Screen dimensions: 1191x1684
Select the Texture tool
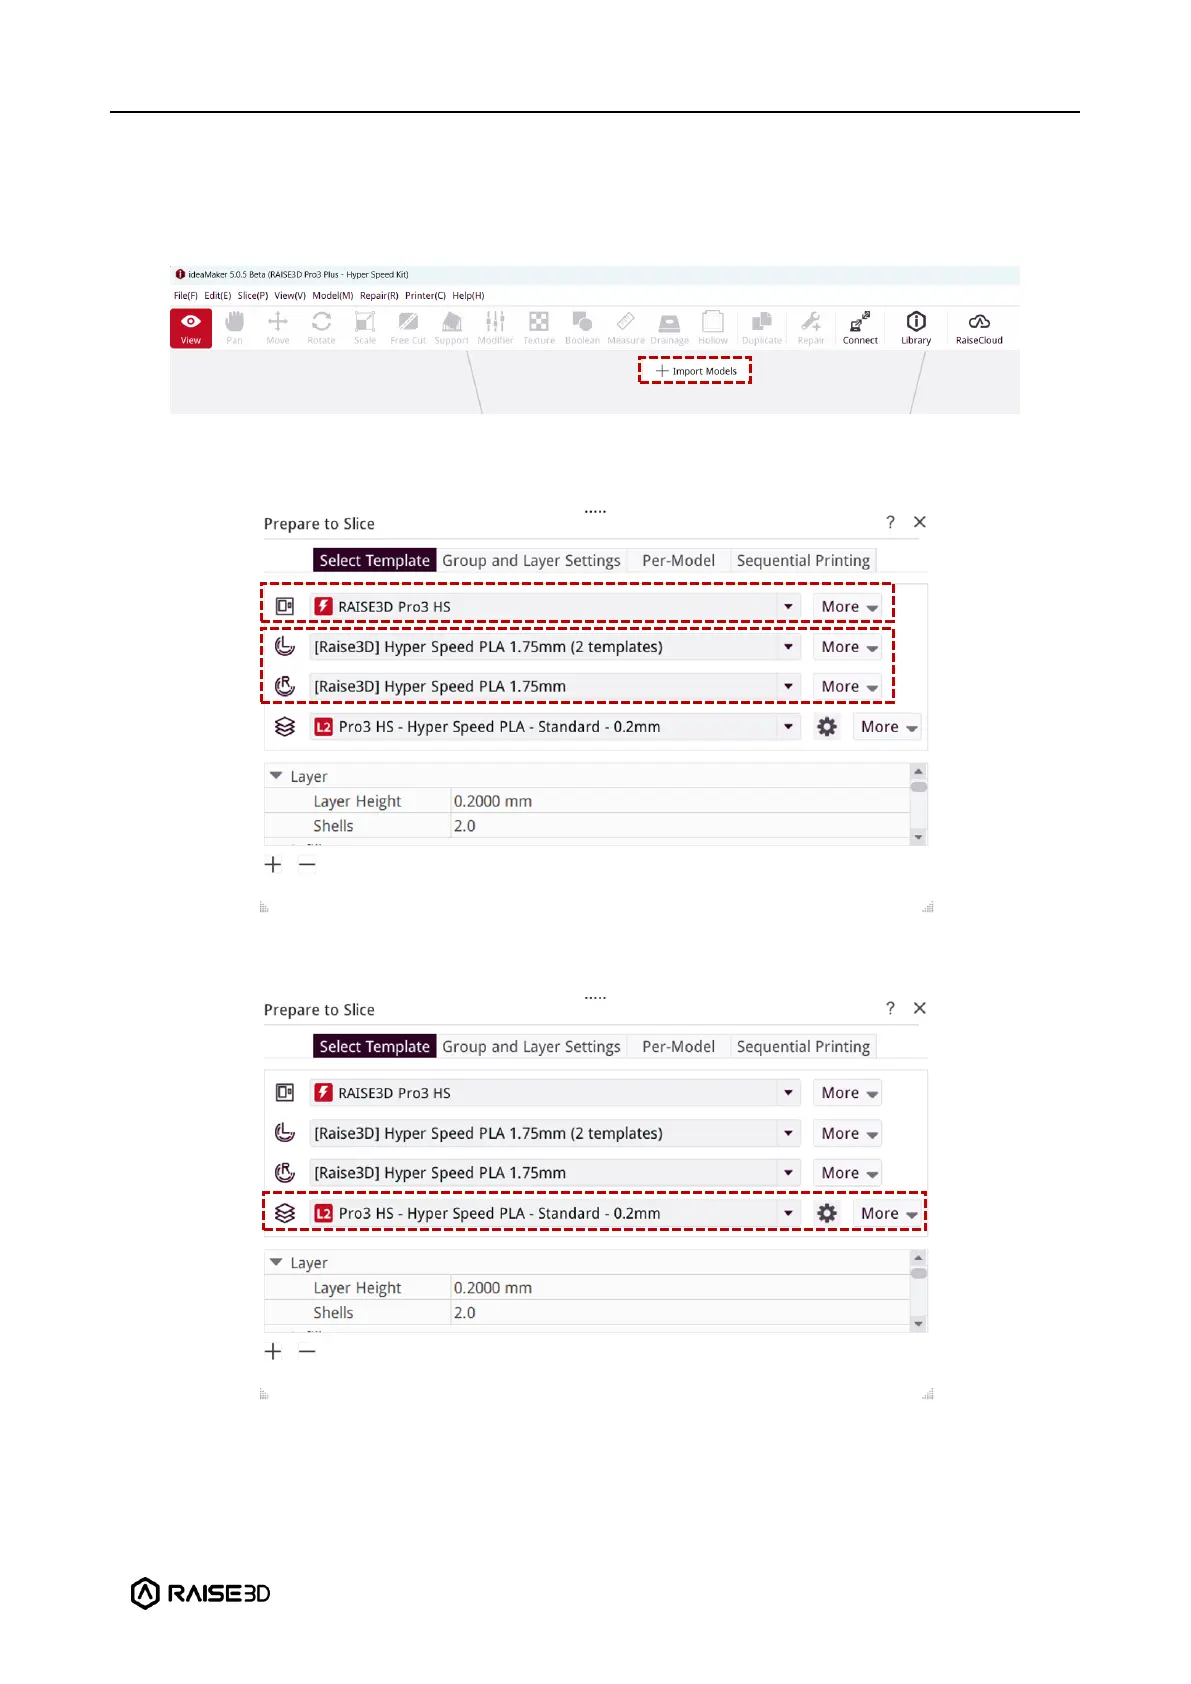coord(539,328)
